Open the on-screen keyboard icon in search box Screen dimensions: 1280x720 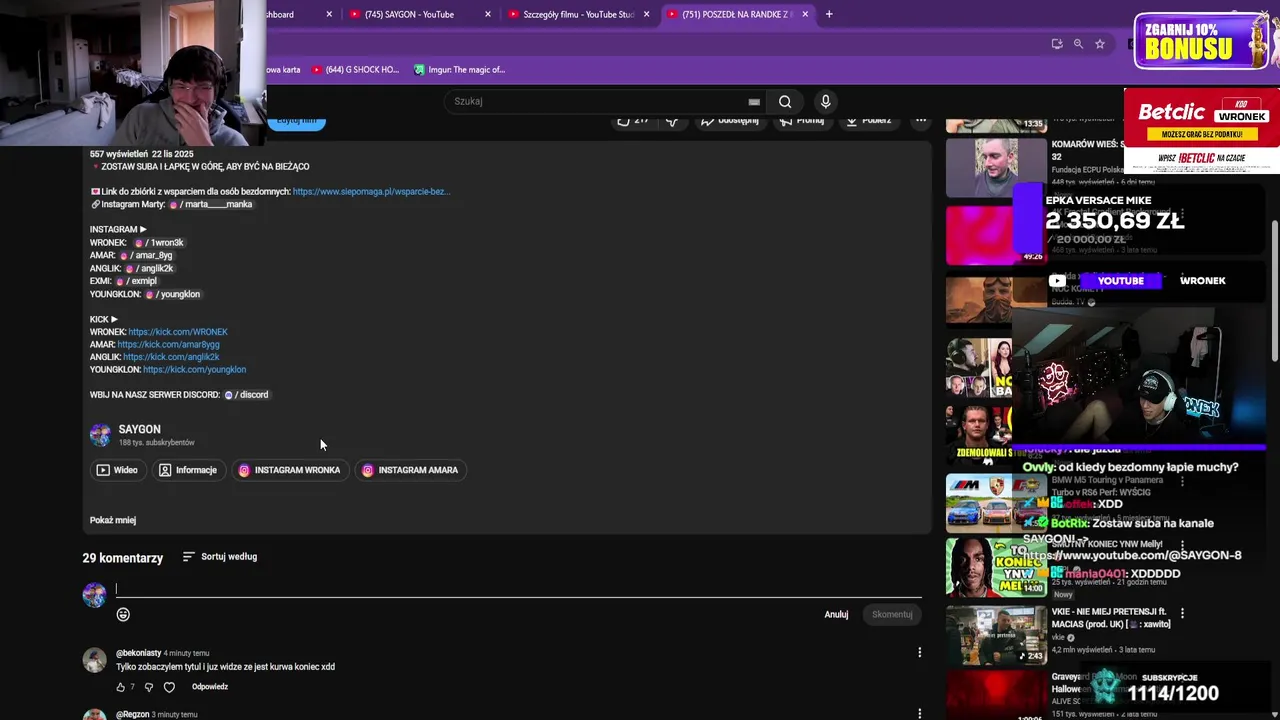coord(754,101)
